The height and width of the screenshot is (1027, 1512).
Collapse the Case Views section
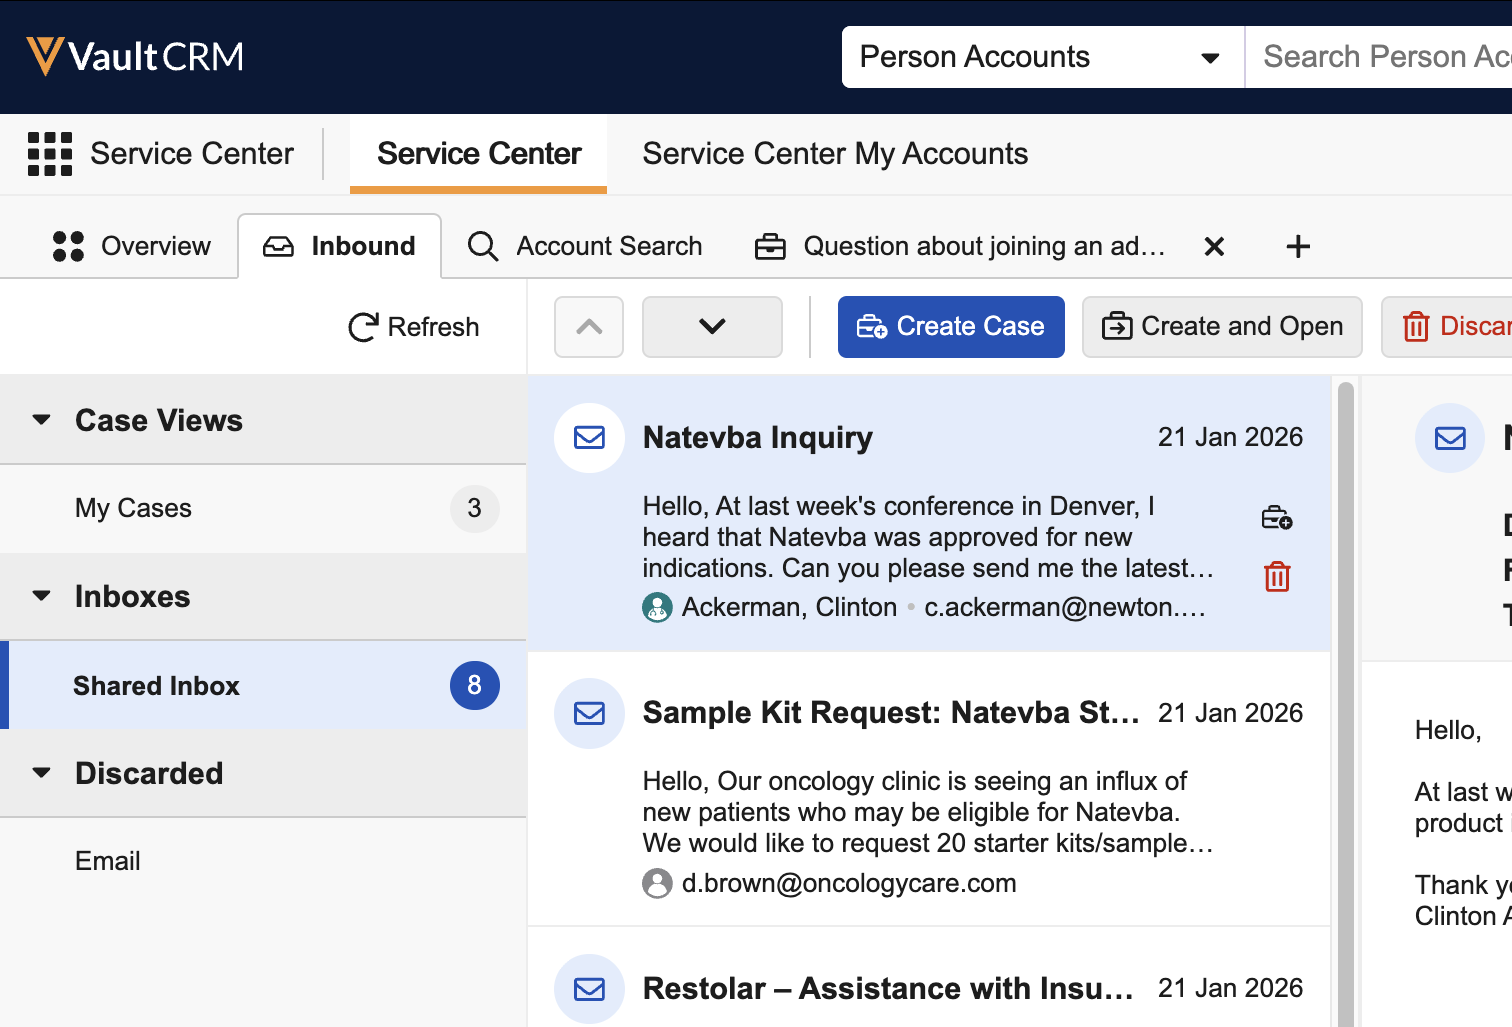coord(41,420)
